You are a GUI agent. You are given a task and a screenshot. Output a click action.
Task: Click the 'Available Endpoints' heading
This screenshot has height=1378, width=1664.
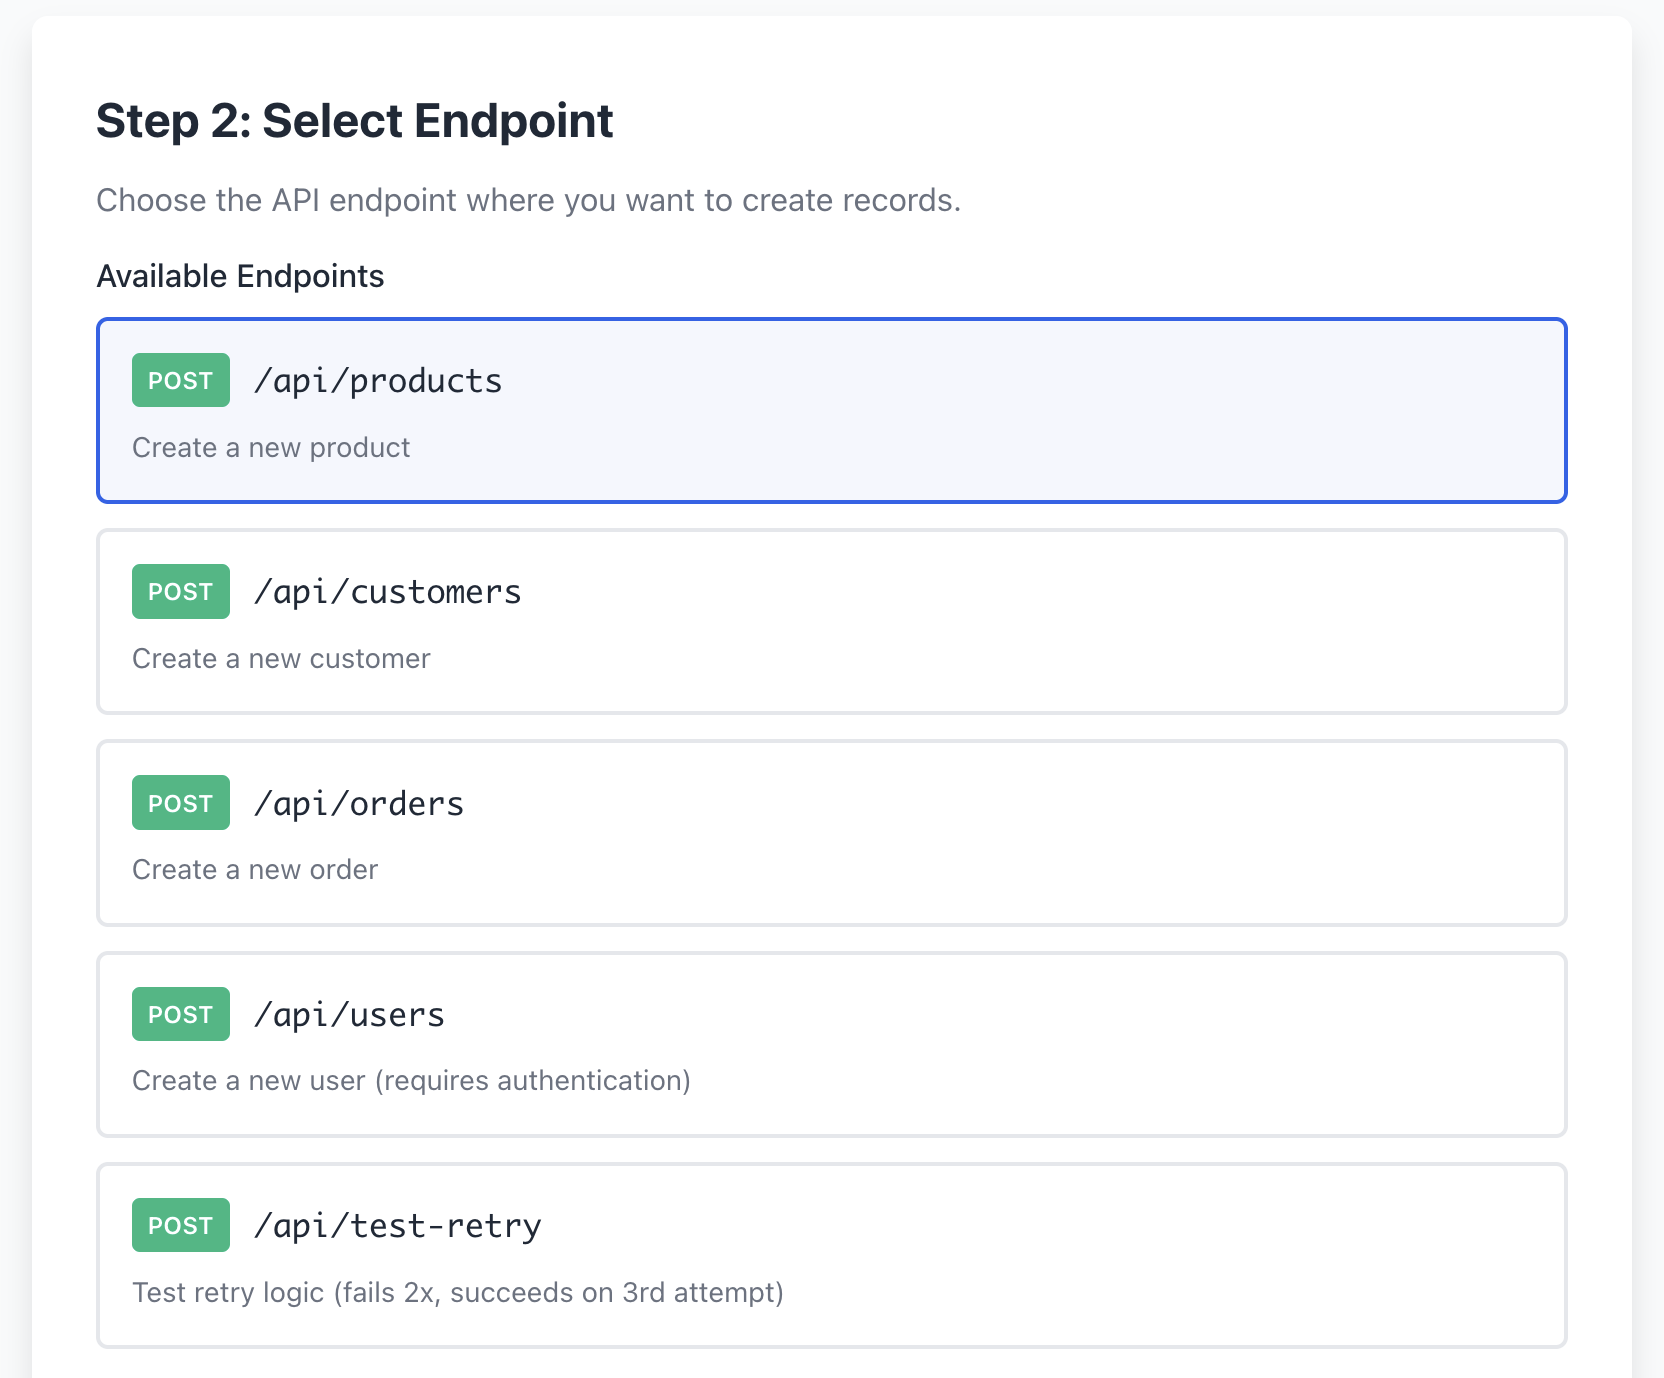[240, 276]
